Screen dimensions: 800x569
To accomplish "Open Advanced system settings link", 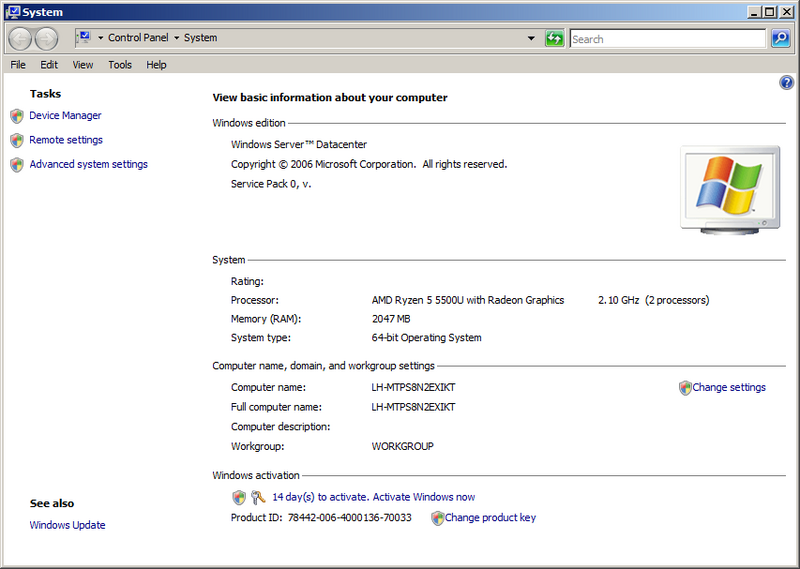I will point(88,164).
